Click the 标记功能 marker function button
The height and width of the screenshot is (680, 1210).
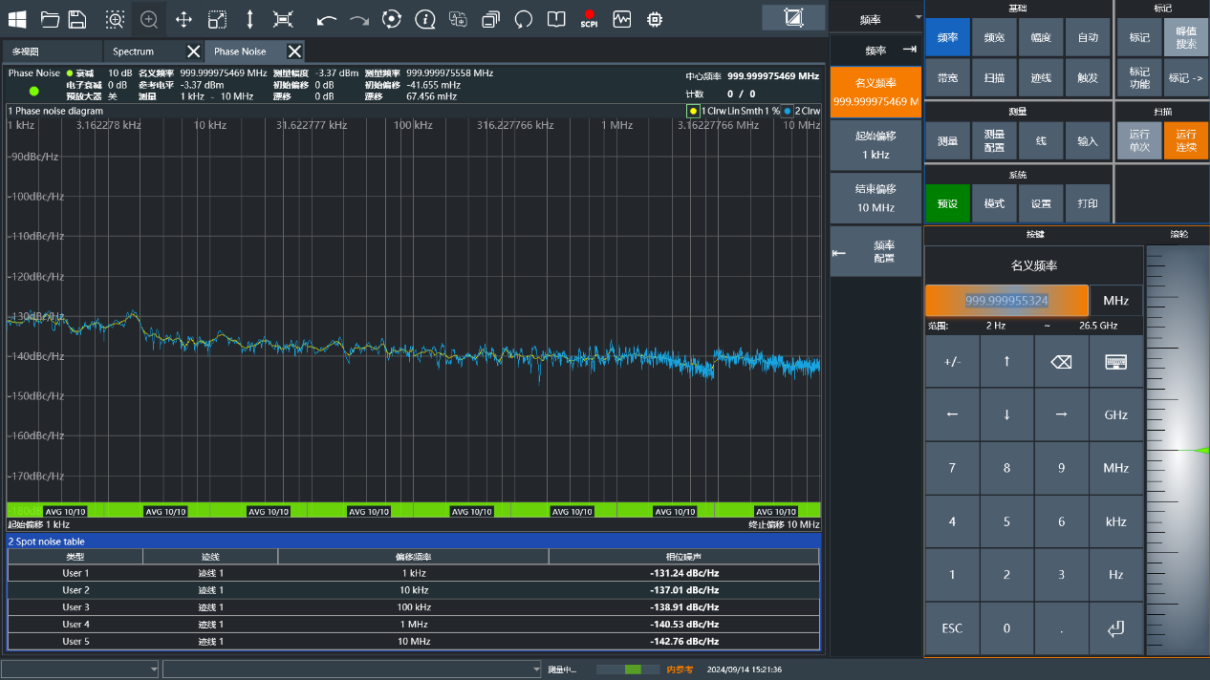tap(1139, 78)
